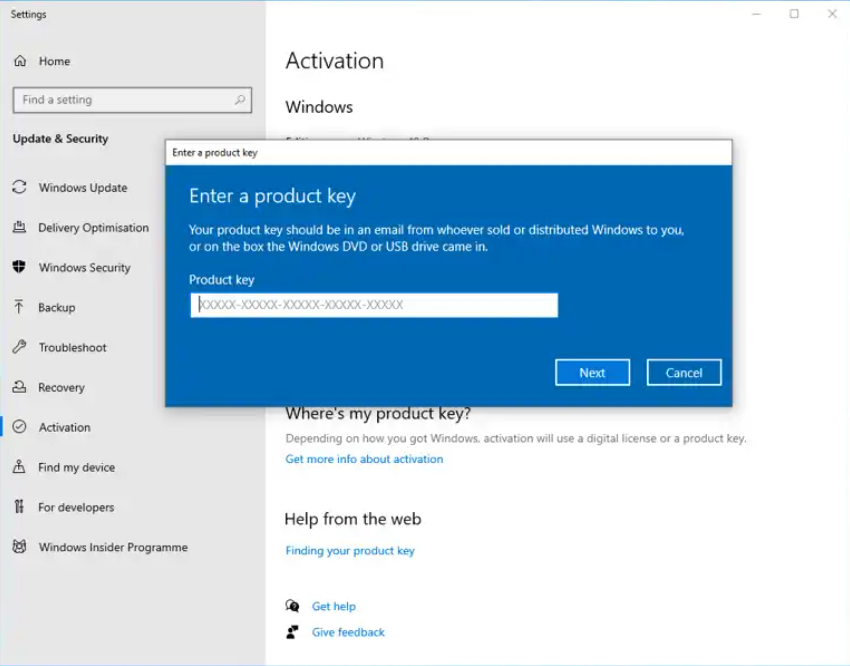The height and width of the screenshot is (666, 850).
Task: Click the Find my device icon
Action: pyautogui.click(x=19, y=468)
